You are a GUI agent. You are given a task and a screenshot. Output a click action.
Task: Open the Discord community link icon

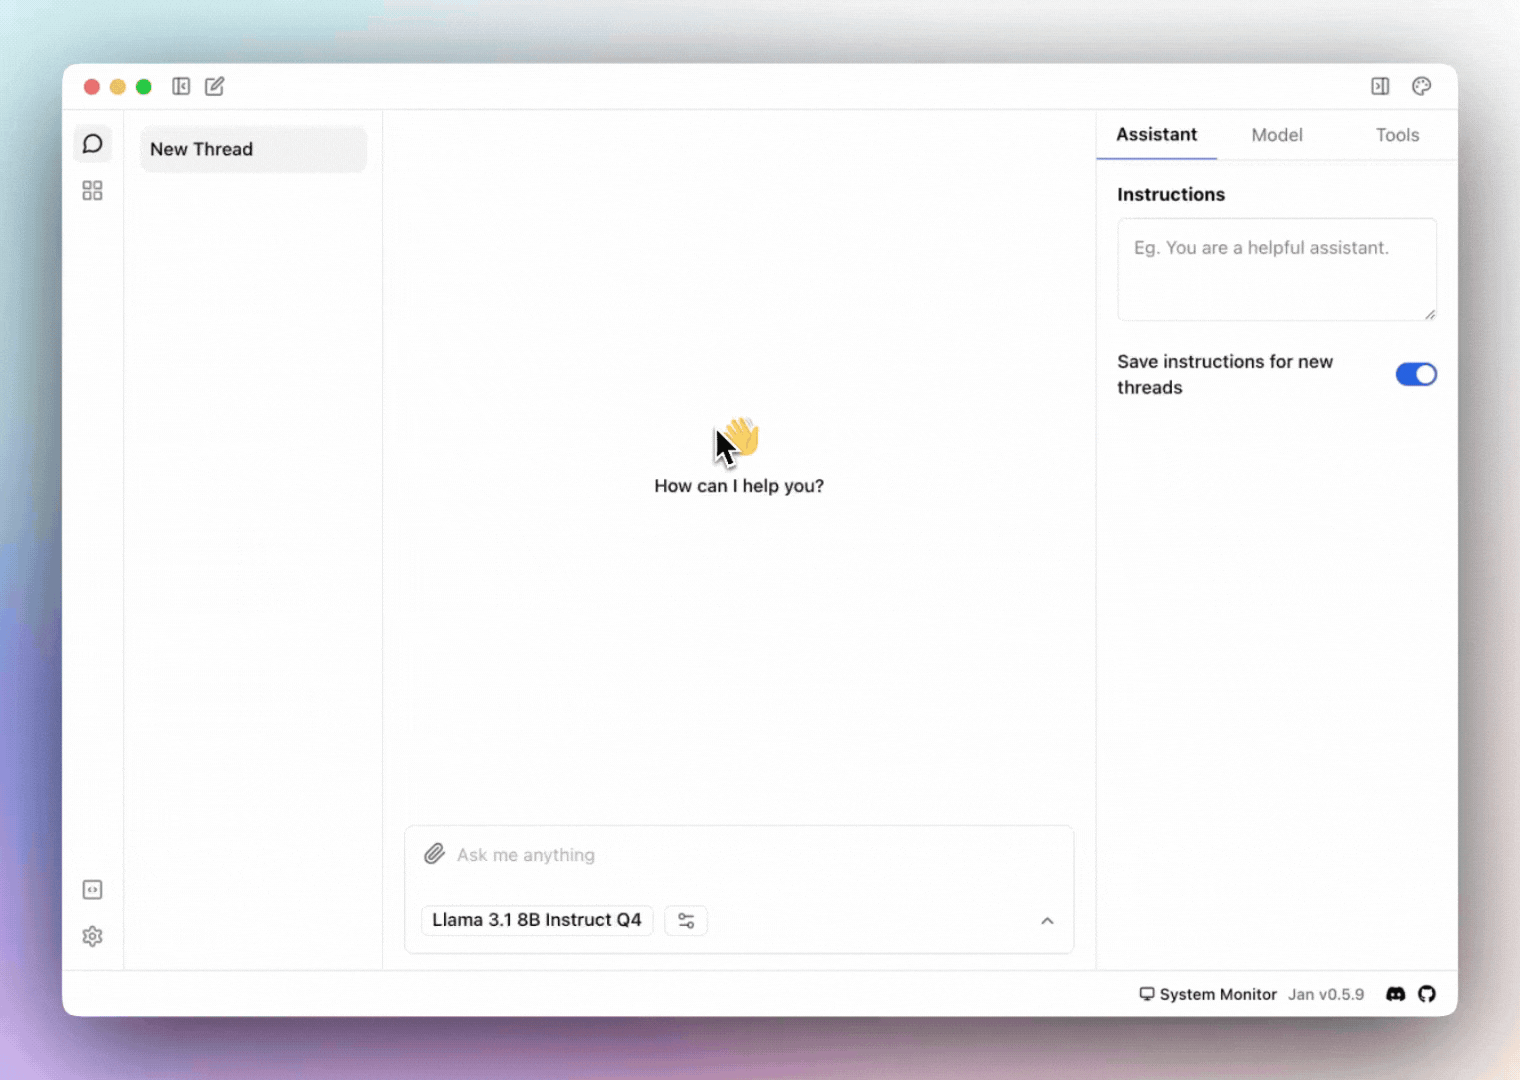(x=1395, y=994)
